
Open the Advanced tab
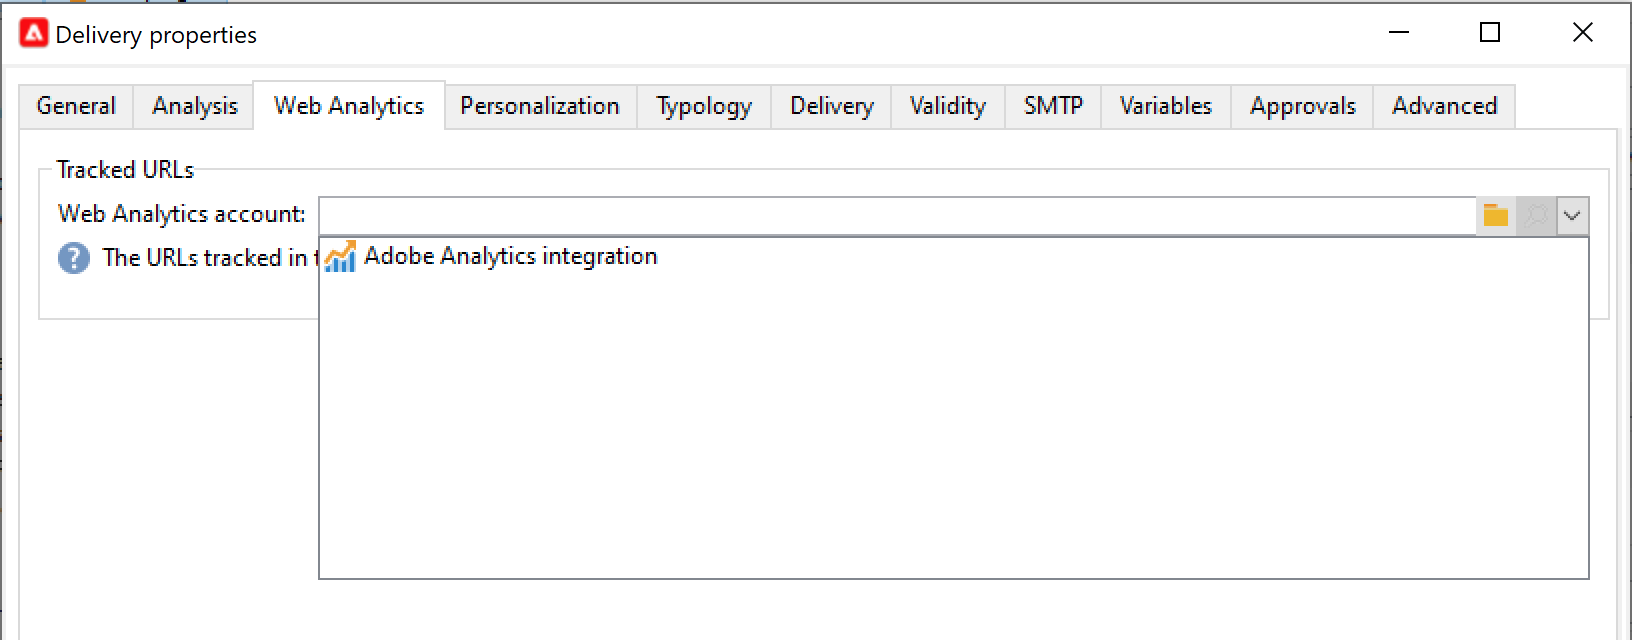tap(1445, 106)
